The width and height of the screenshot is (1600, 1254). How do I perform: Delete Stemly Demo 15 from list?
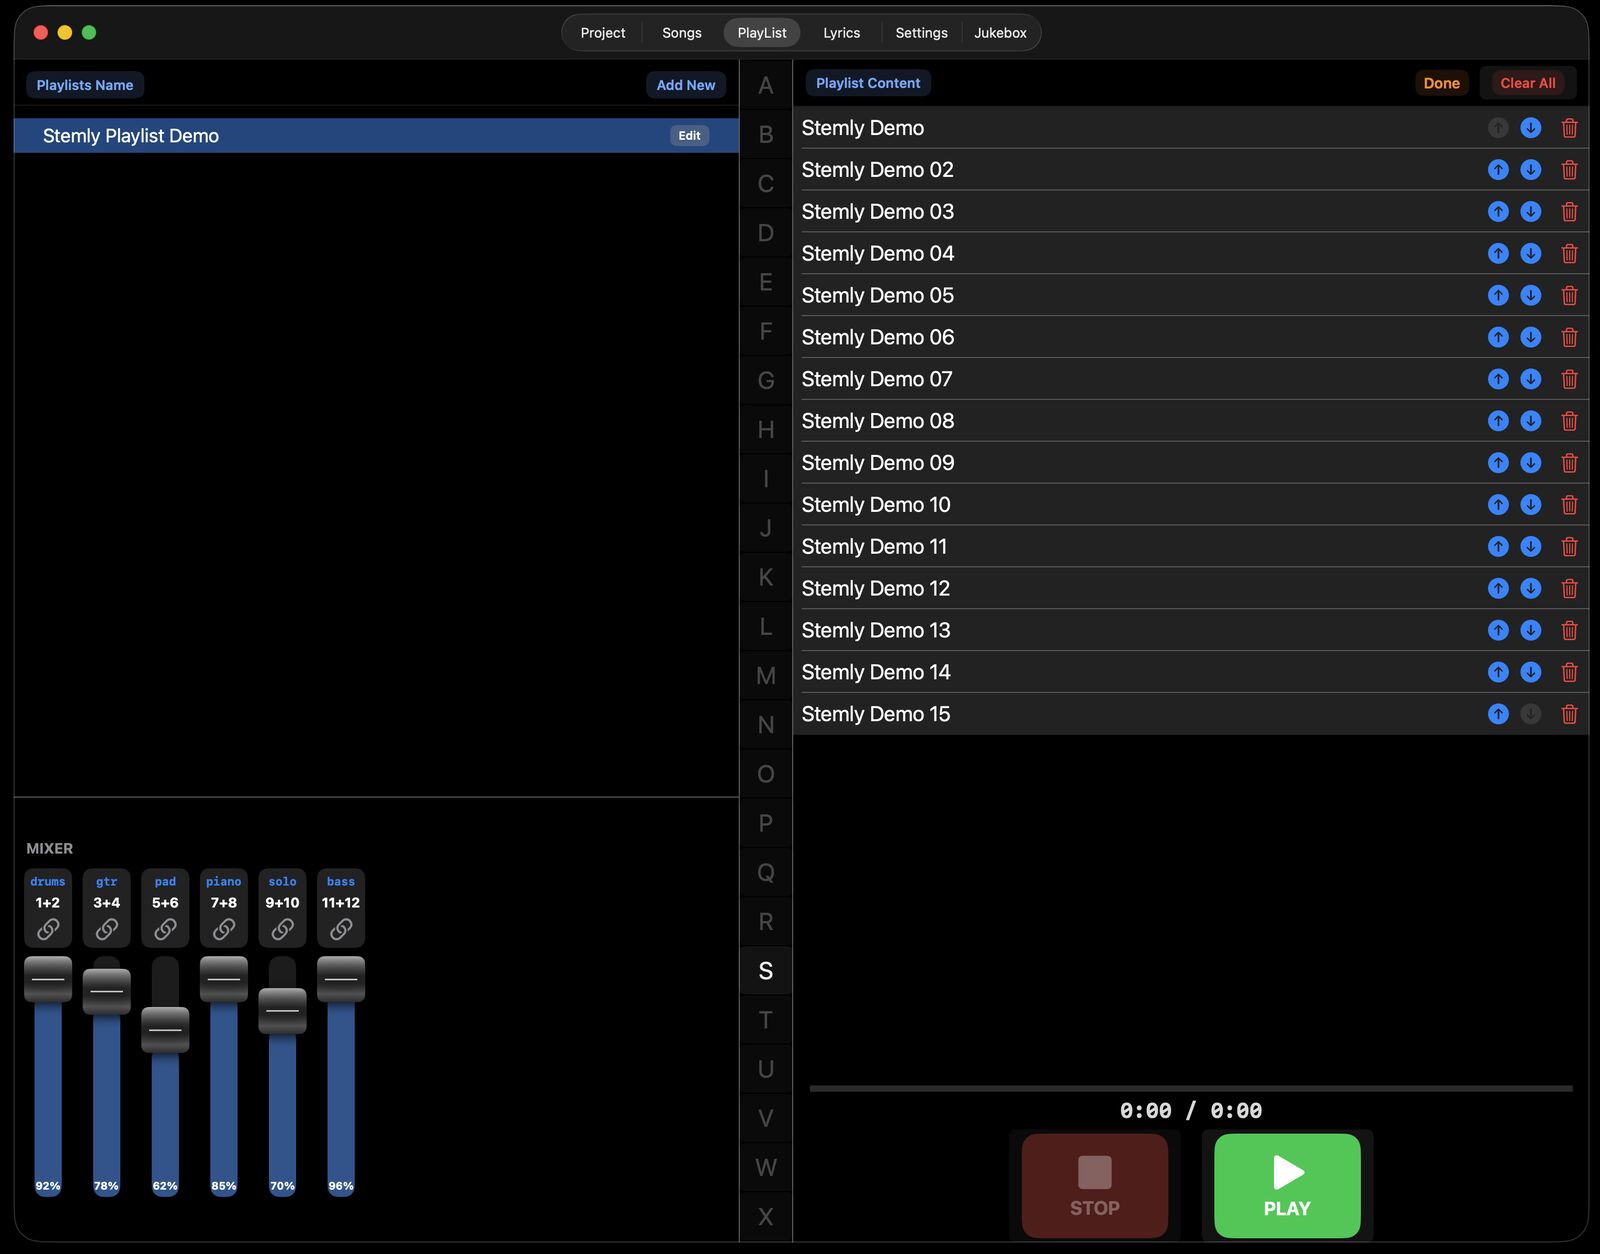[x=1570, y=714]
